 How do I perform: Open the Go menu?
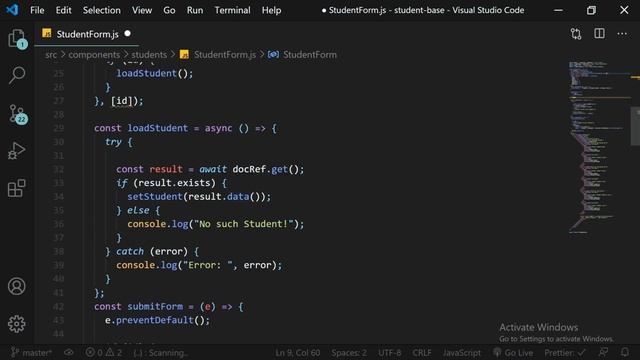pyautogui.click(x=169, y=10)
